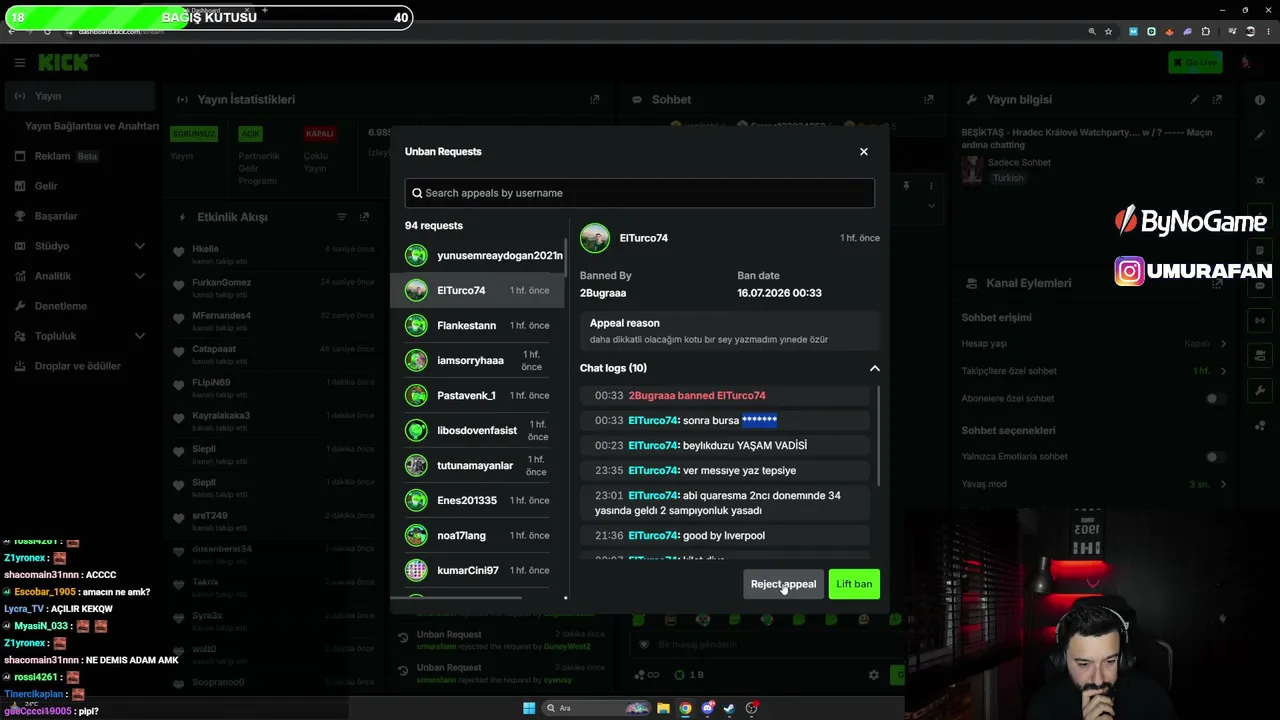Click the info icon in right toolbar
The width and height of the screenshot is (1280, 720).
(1260, 100)
